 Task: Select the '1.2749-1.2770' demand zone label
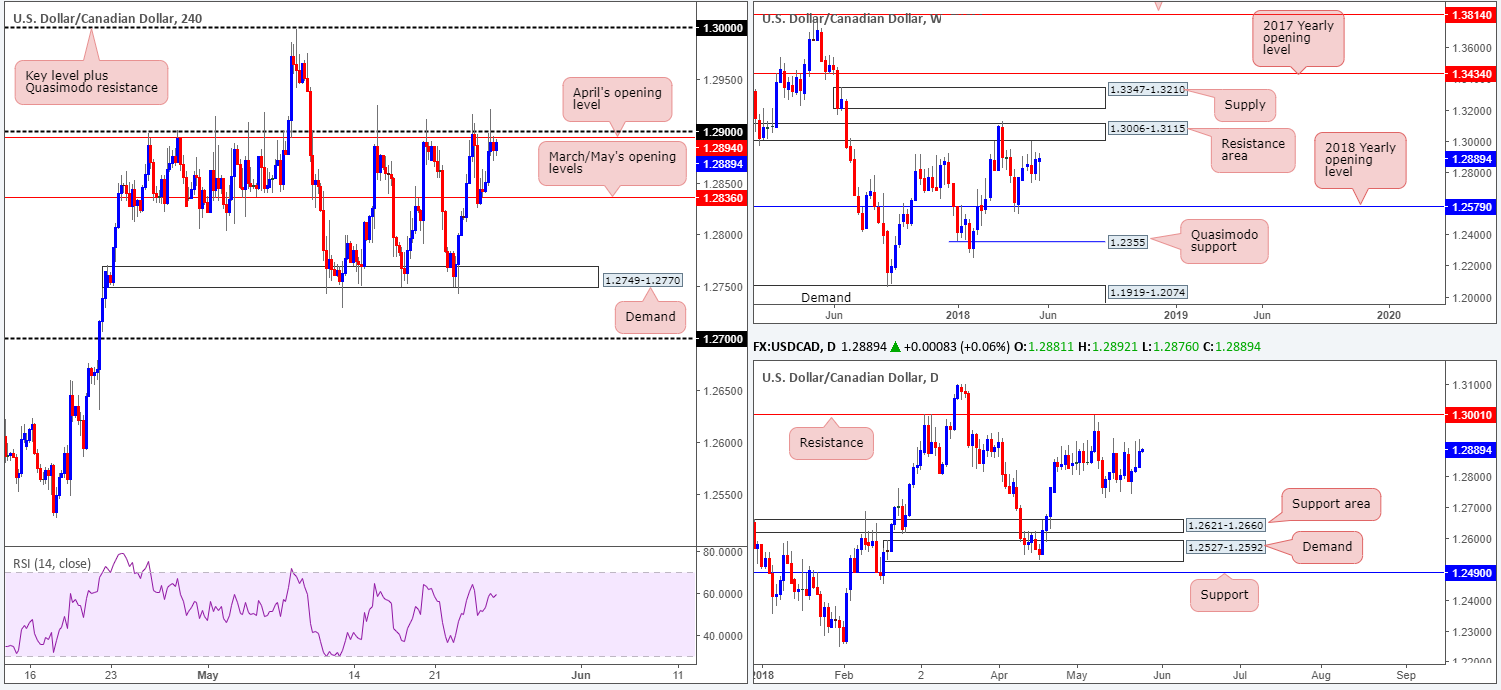click(x=643, y=281)
